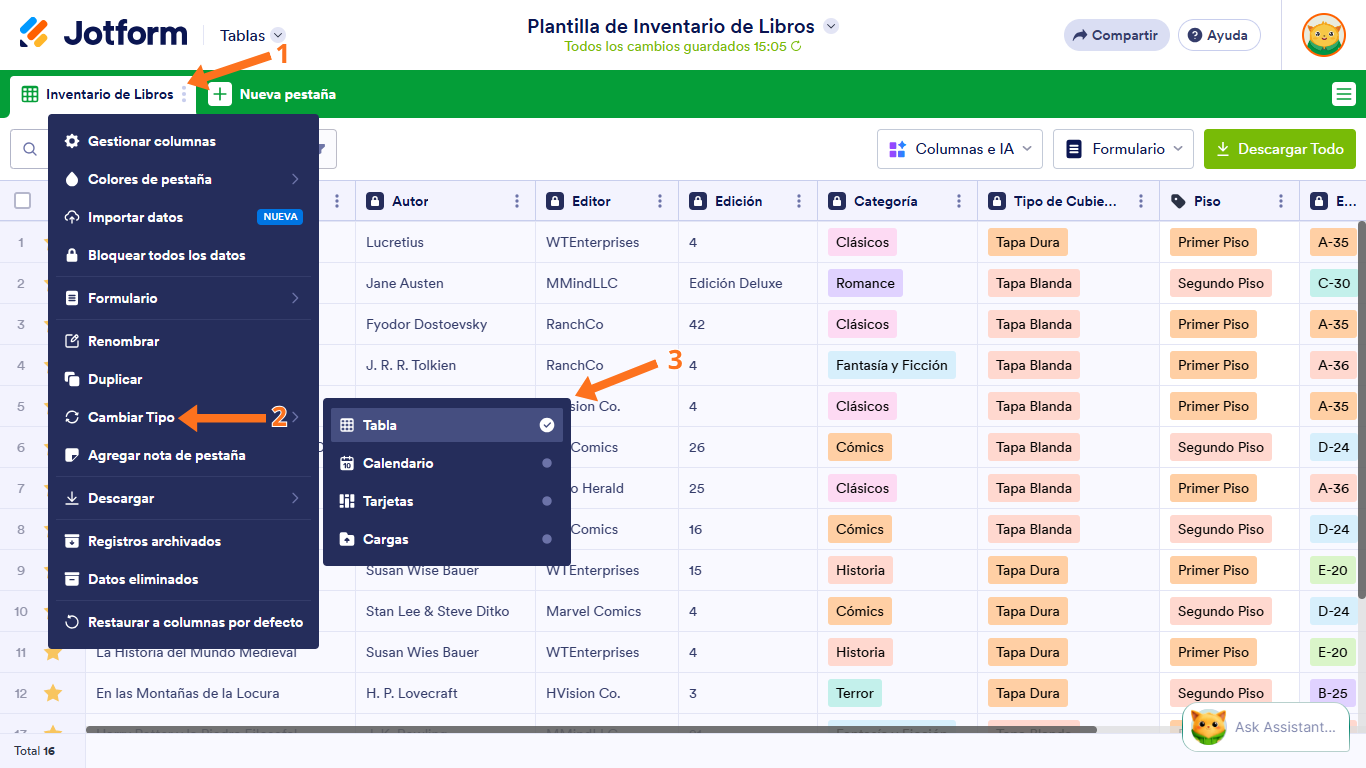Open Datos eliminados
This screenshot has height=768, width=1366.
click(x=183, y=579)
